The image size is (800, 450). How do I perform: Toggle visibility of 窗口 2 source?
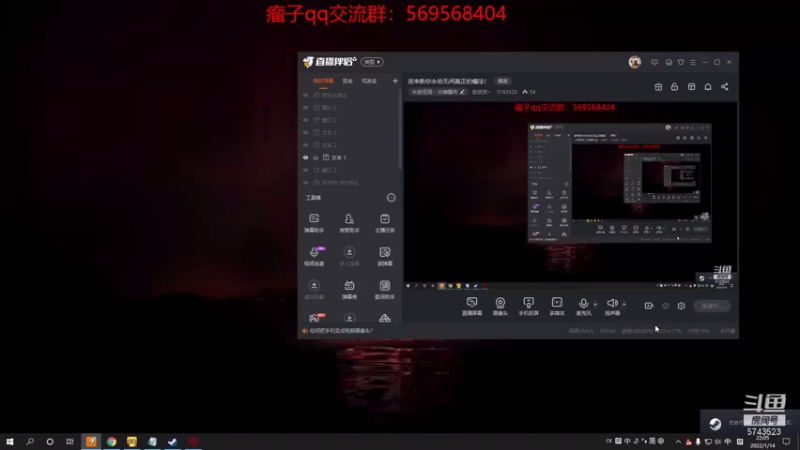[x=305, y=170]
